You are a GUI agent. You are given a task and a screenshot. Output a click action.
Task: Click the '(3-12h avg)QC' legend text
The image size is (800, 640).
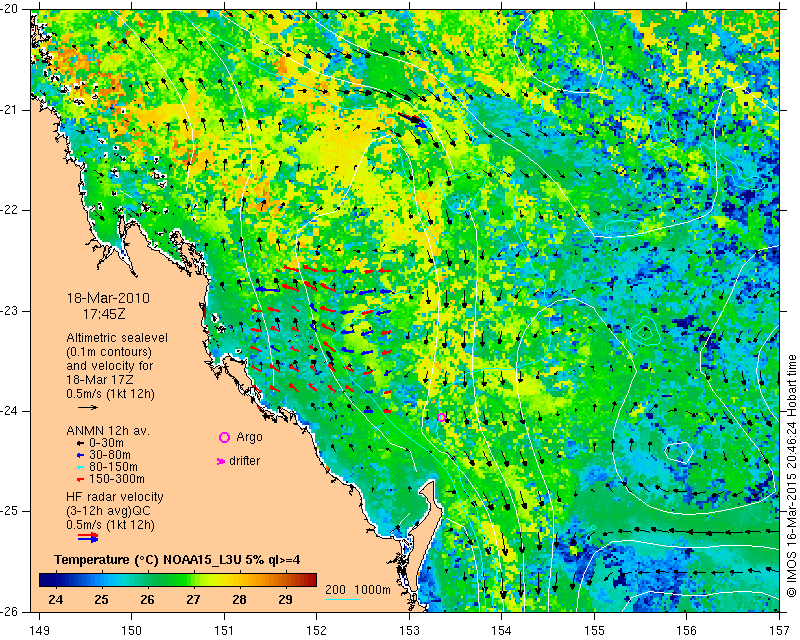pos(108,511)
